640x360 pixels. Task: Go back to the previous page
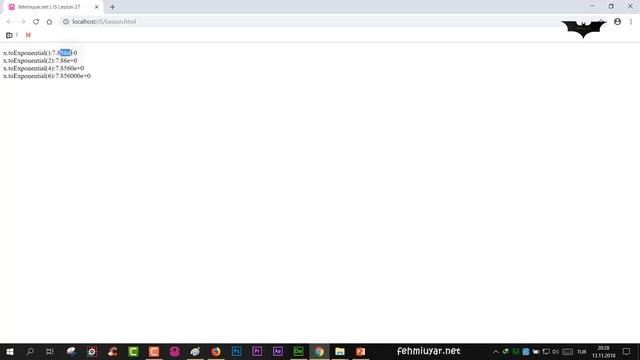coord(9,22)
